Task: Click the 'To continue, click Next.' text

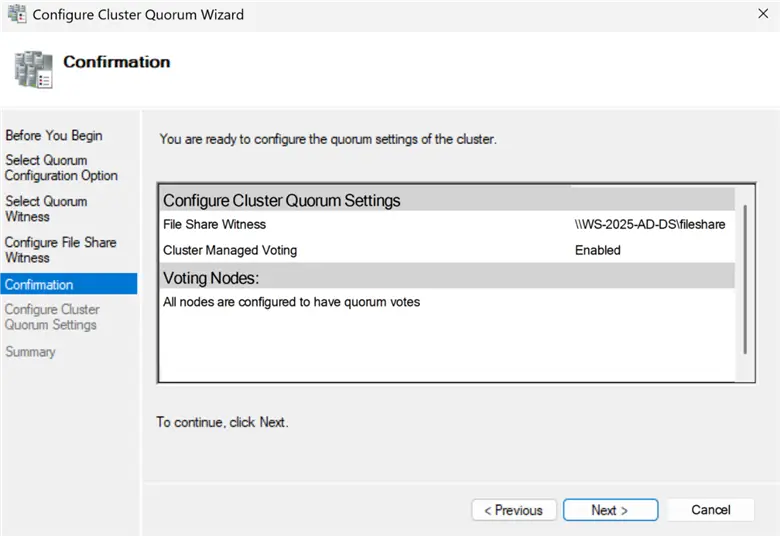Action: tap(222, 422)
